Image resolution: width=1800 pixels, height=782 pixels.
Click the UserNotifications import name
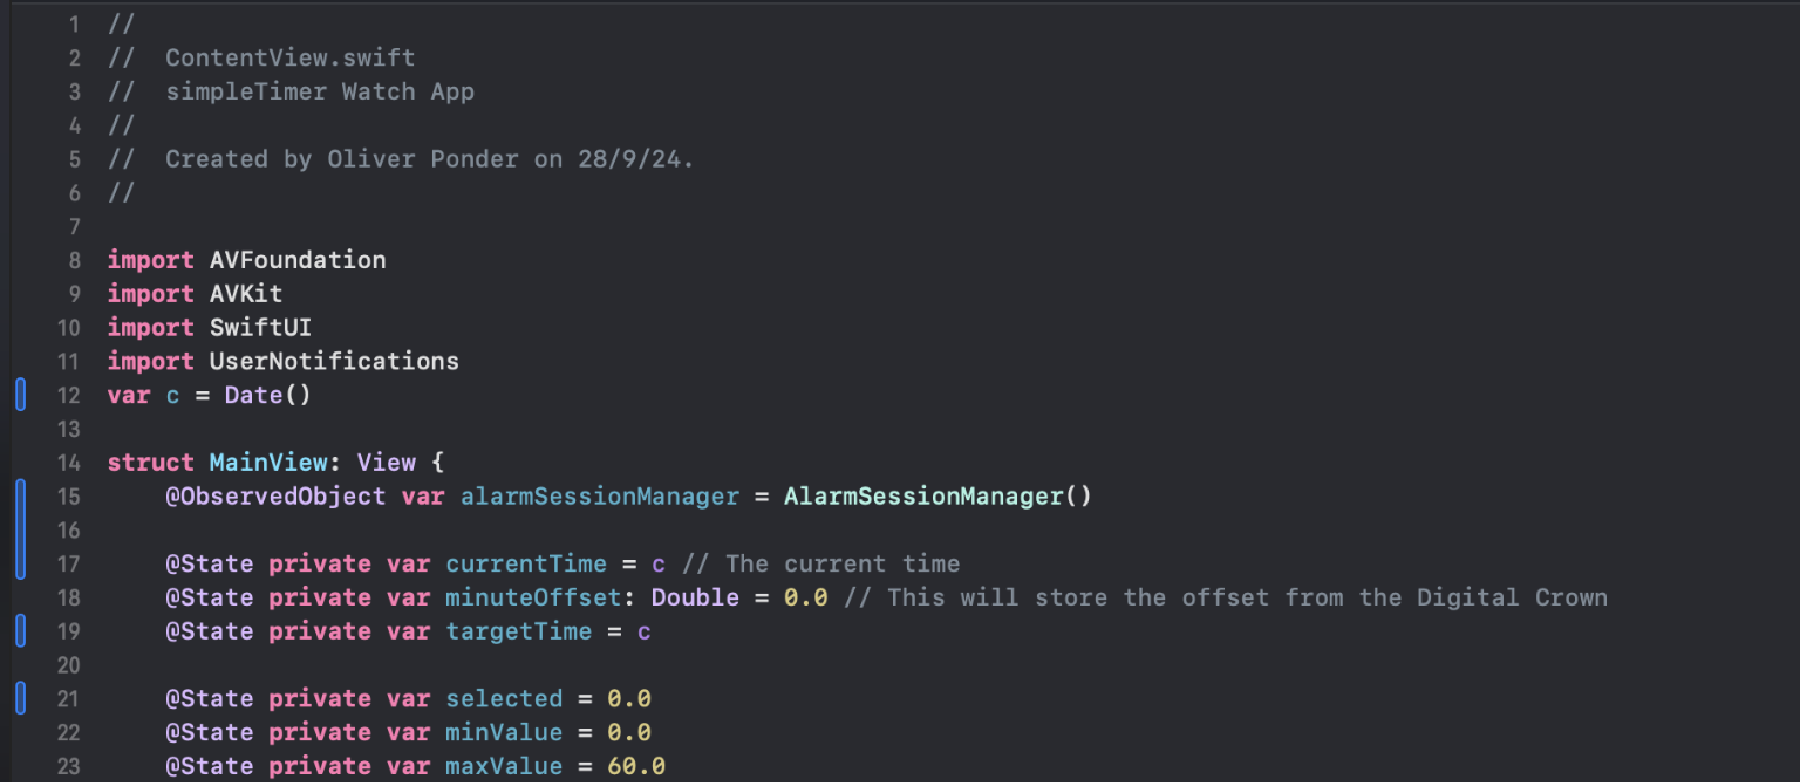(x=334, y=361)
